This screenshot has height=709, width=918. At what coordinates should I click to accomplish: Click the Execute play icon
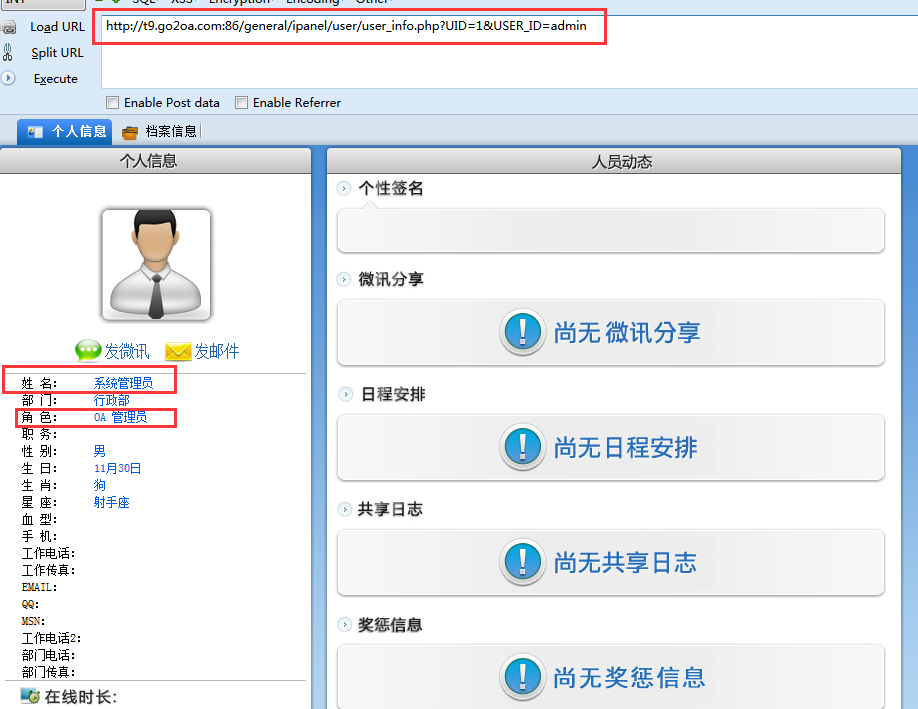(8, 78)
